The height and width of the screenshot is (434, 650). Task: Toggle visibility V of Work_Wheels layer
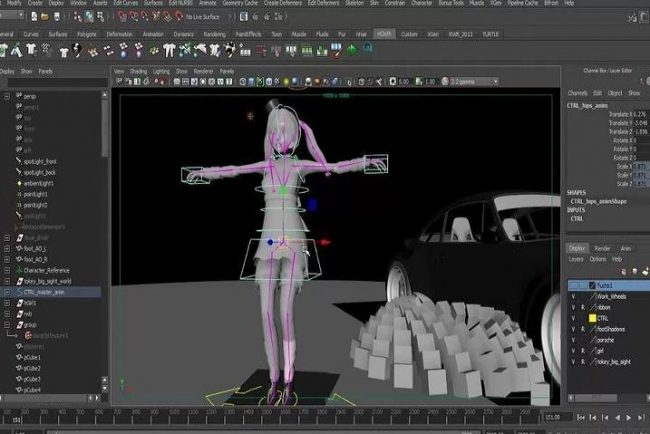[573, 297]
